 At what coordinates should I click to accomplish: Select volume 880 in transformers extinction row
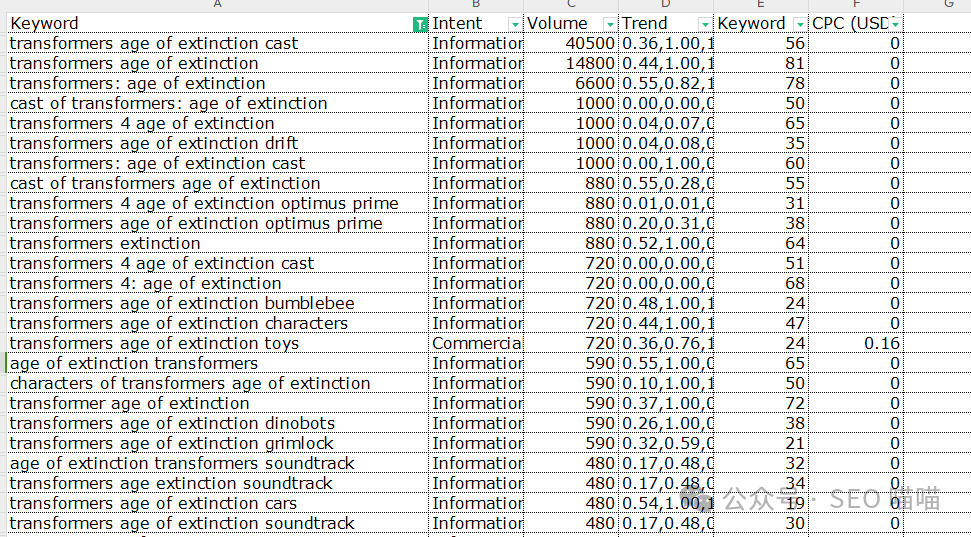pyautogui.click(x=571, y=243)
